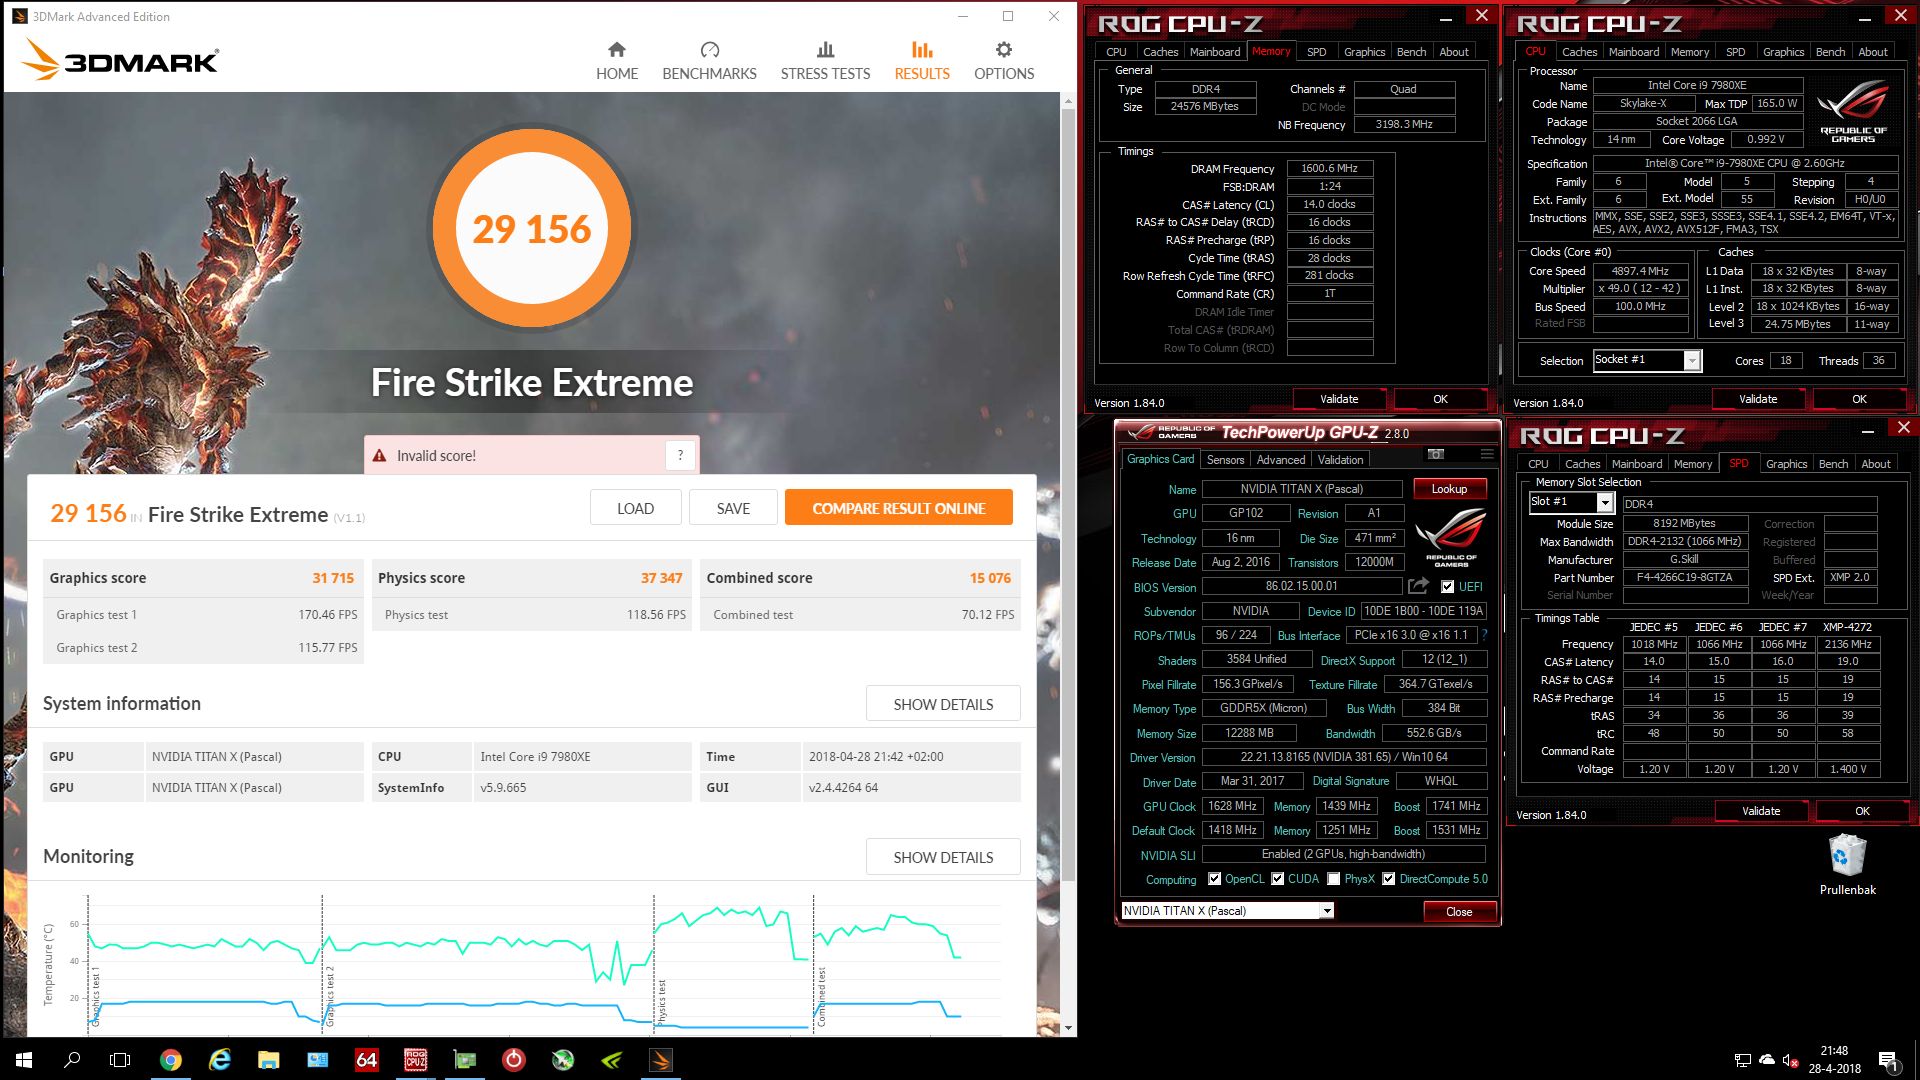Click the taskbar search magnifier

(x=72, y=1060)
